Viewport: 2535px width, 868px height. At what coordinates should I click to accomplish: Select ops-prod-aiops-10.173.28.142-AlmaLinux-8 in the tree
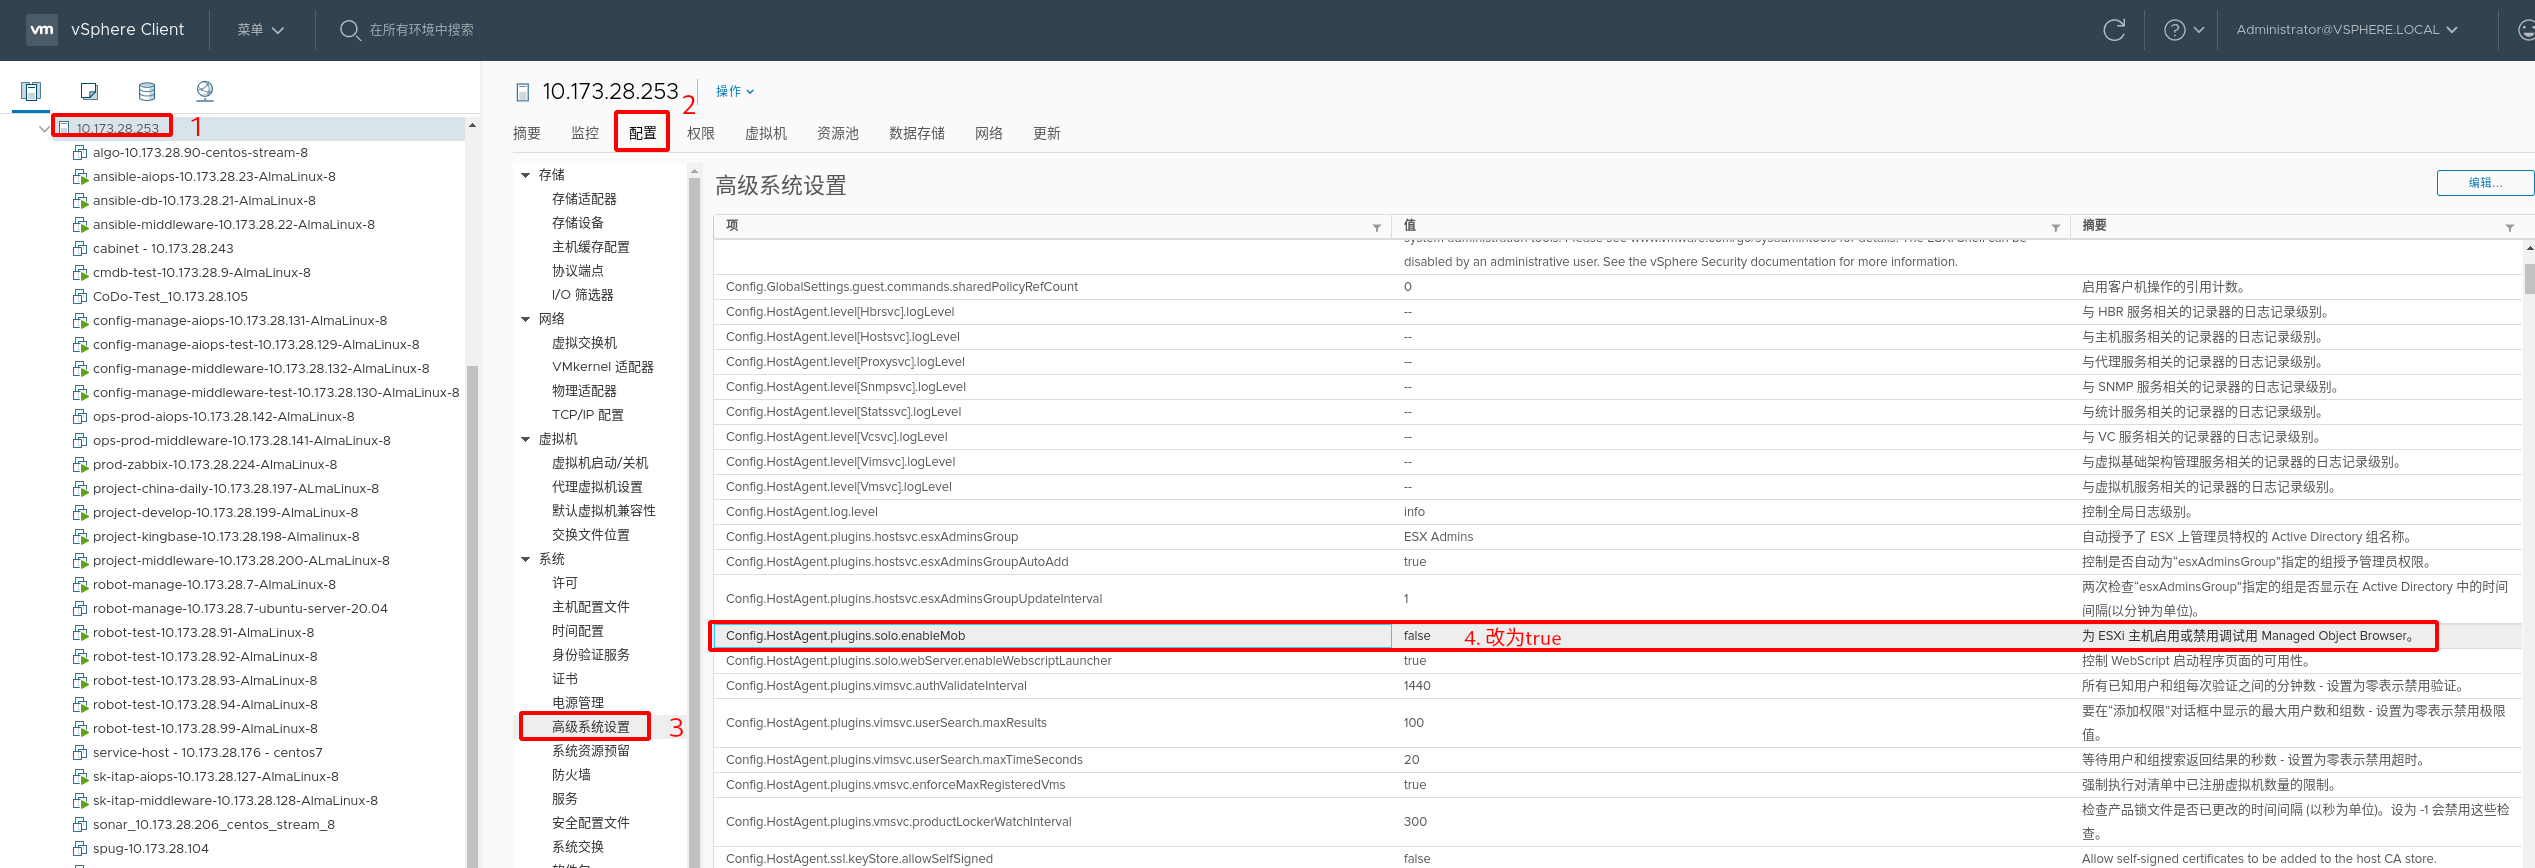click(x=223, y=417)
